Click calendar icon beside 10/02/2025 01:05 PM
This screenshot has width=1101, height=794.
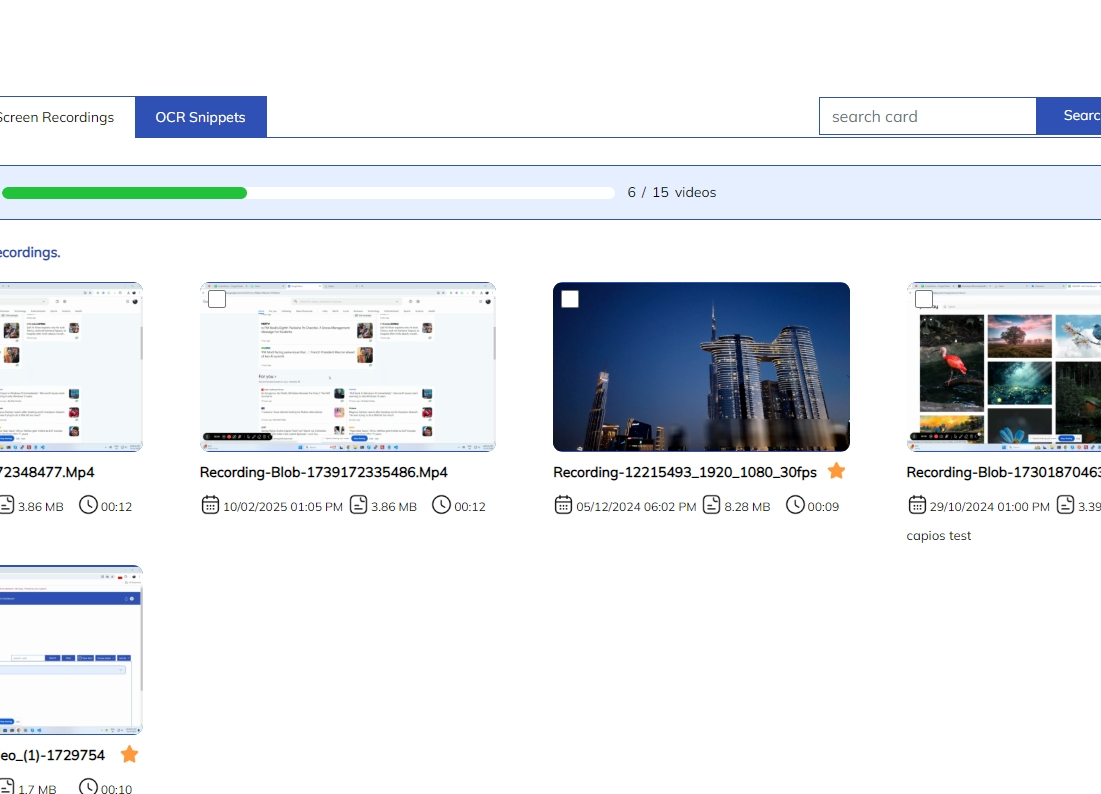210,505
